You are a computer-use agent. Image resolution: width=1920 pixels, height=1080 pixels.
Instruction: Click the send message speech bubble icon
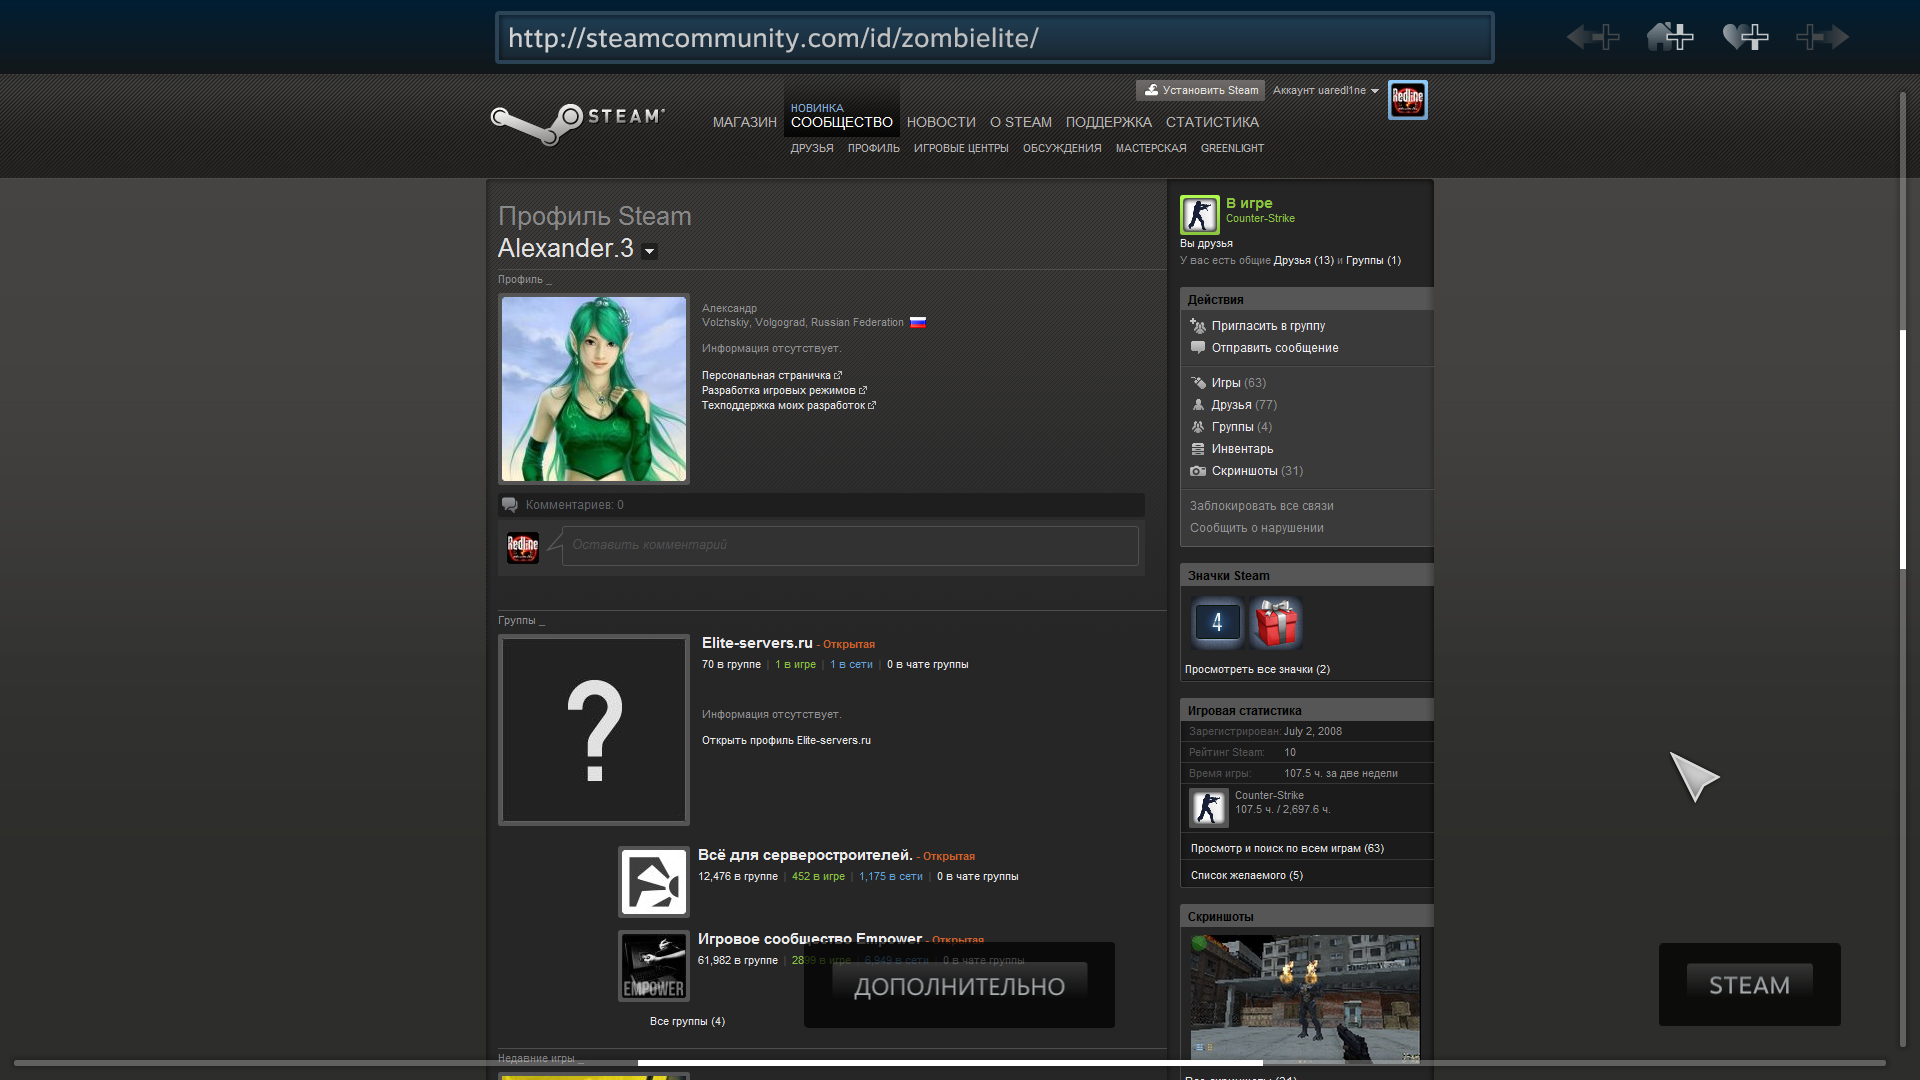tap(1198, 348)
